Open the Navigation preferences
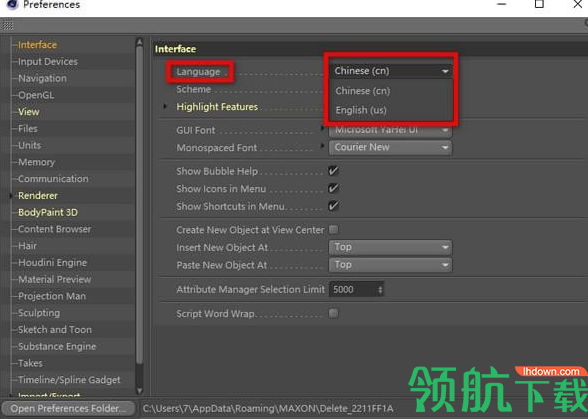The image size is (588, 419). [42, 78]
